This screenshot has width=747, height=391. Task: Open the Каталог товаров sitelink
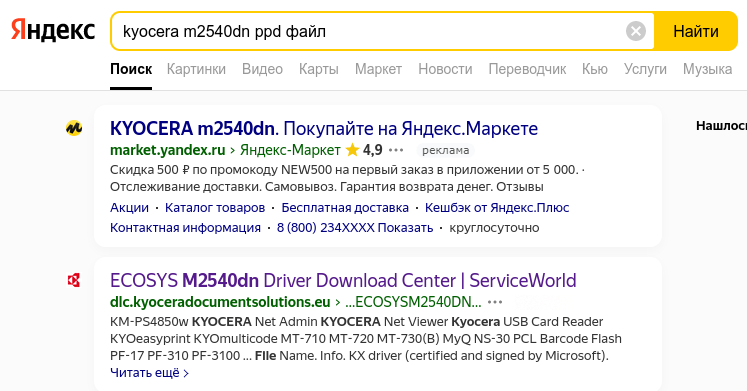pos(215,208)
